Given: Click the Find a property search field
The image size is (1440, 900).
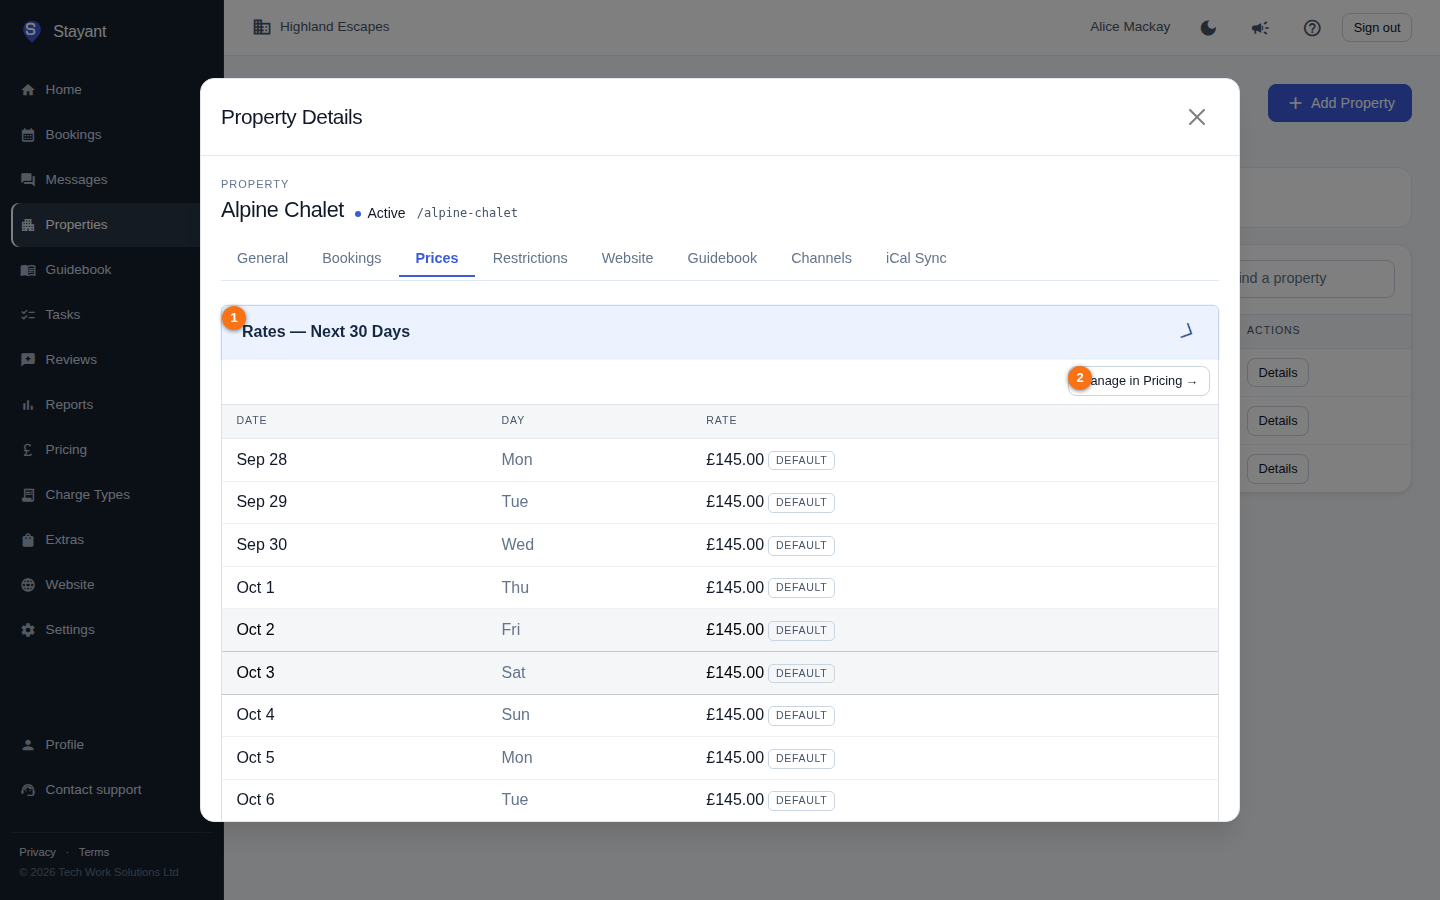Looking at the screenshot, I should click(1316, 279).
